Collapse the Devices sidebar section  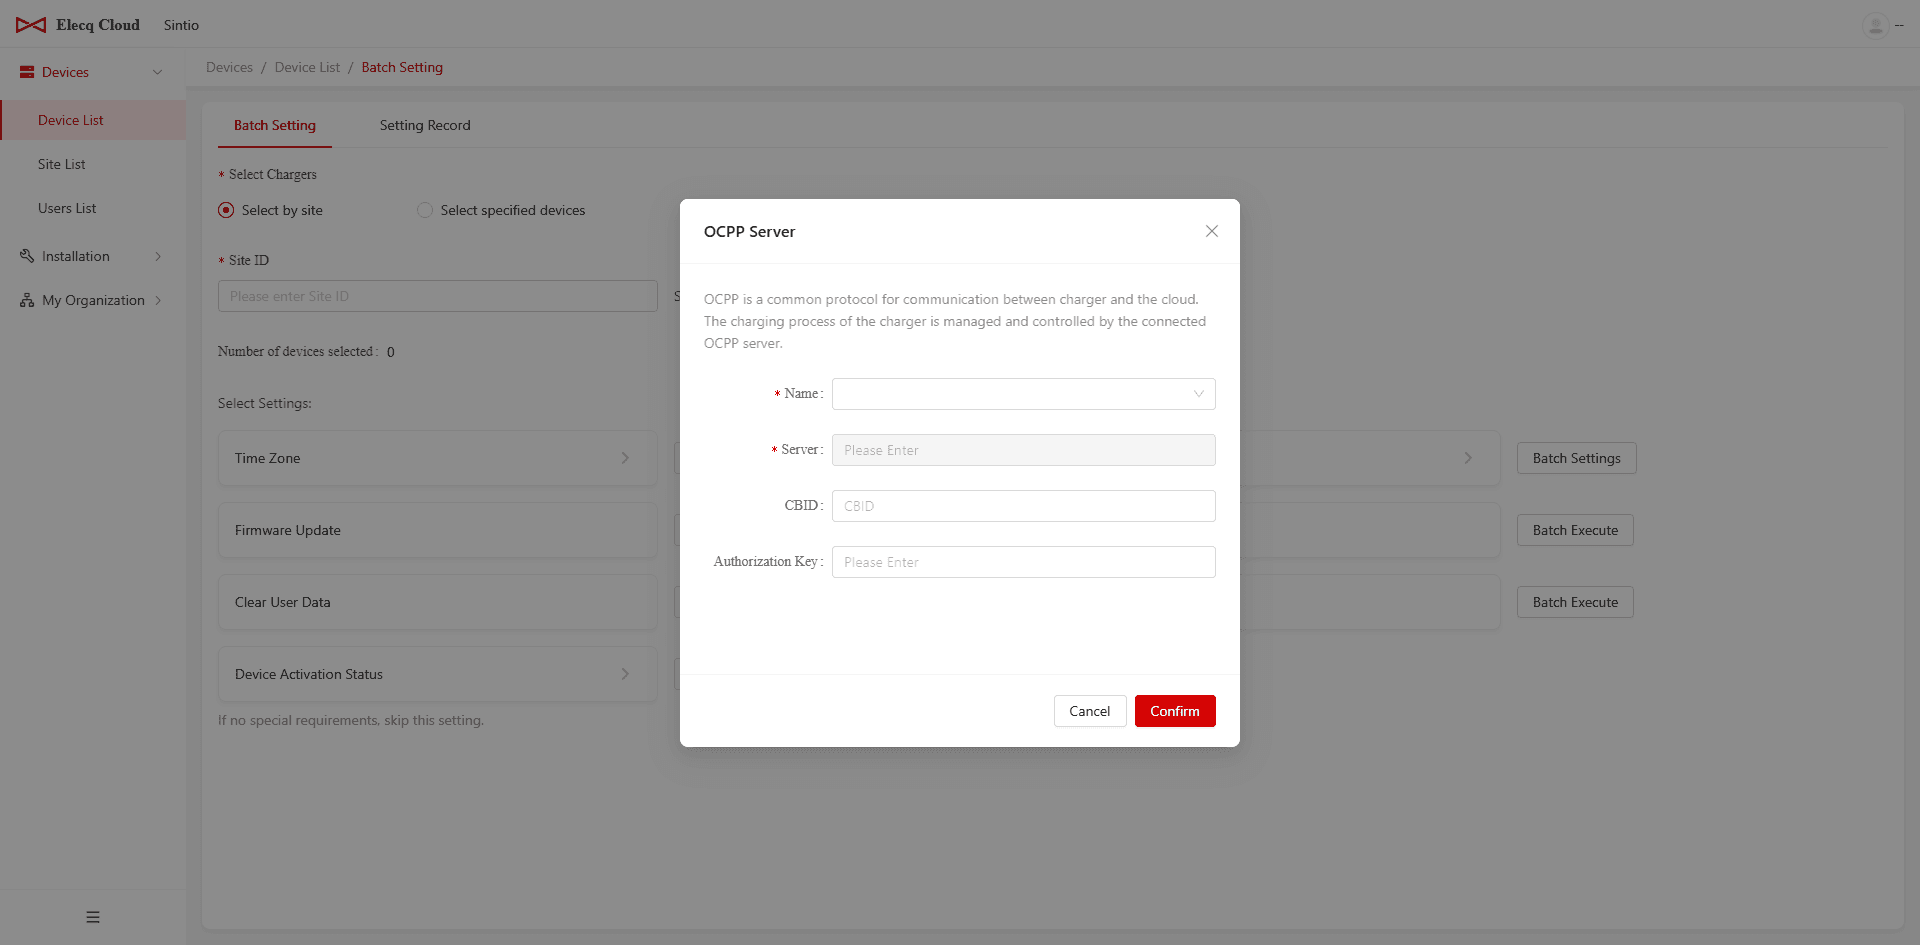coord(157,72)
